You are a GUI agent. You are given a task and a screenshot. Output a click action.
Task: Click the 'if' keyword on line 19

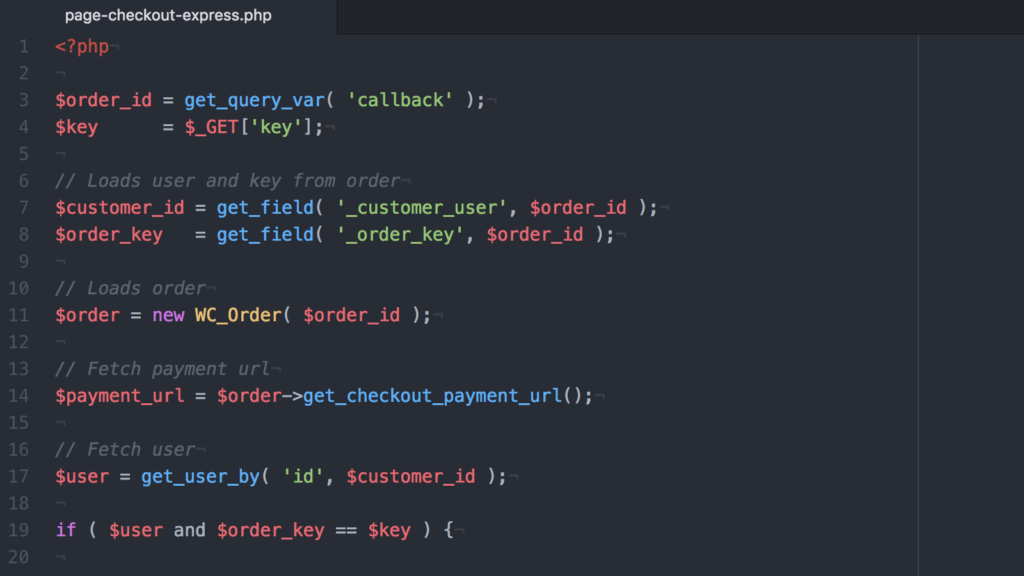66,530
